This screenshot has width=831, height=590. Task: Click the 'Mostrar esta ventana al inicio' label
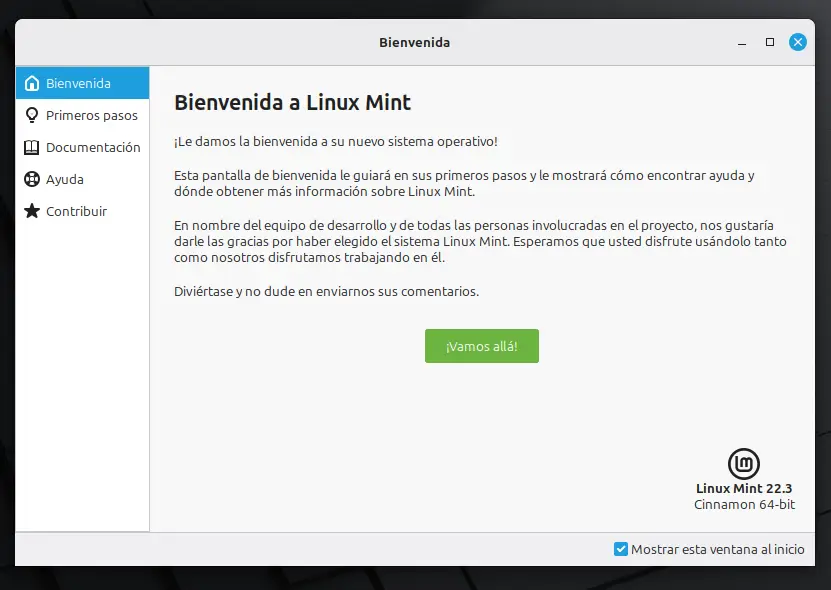717,549
